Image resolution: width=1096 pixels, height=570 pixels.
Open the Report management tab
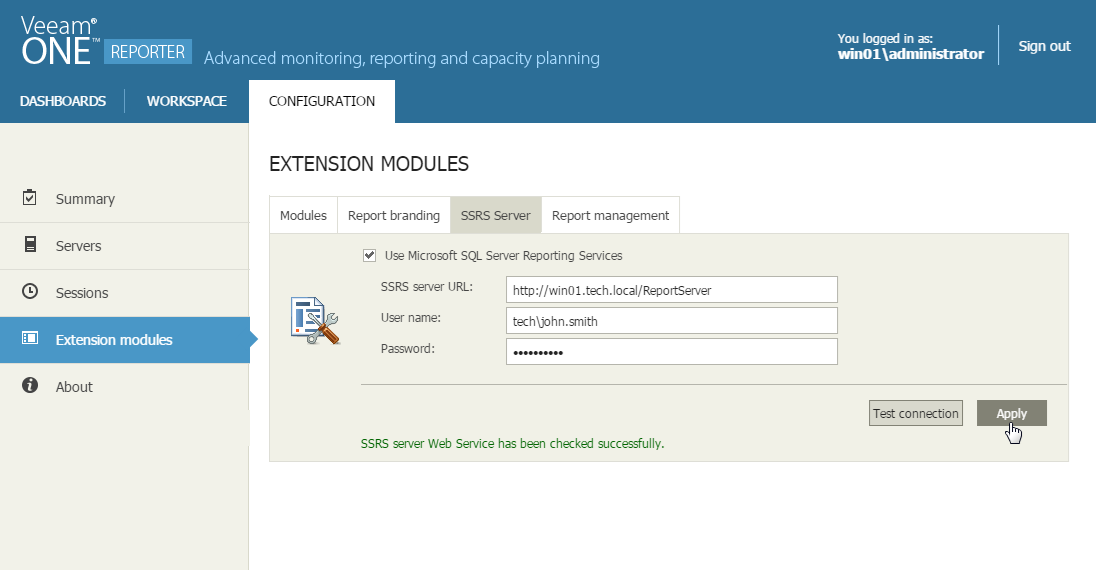click(x=611, y=215)
